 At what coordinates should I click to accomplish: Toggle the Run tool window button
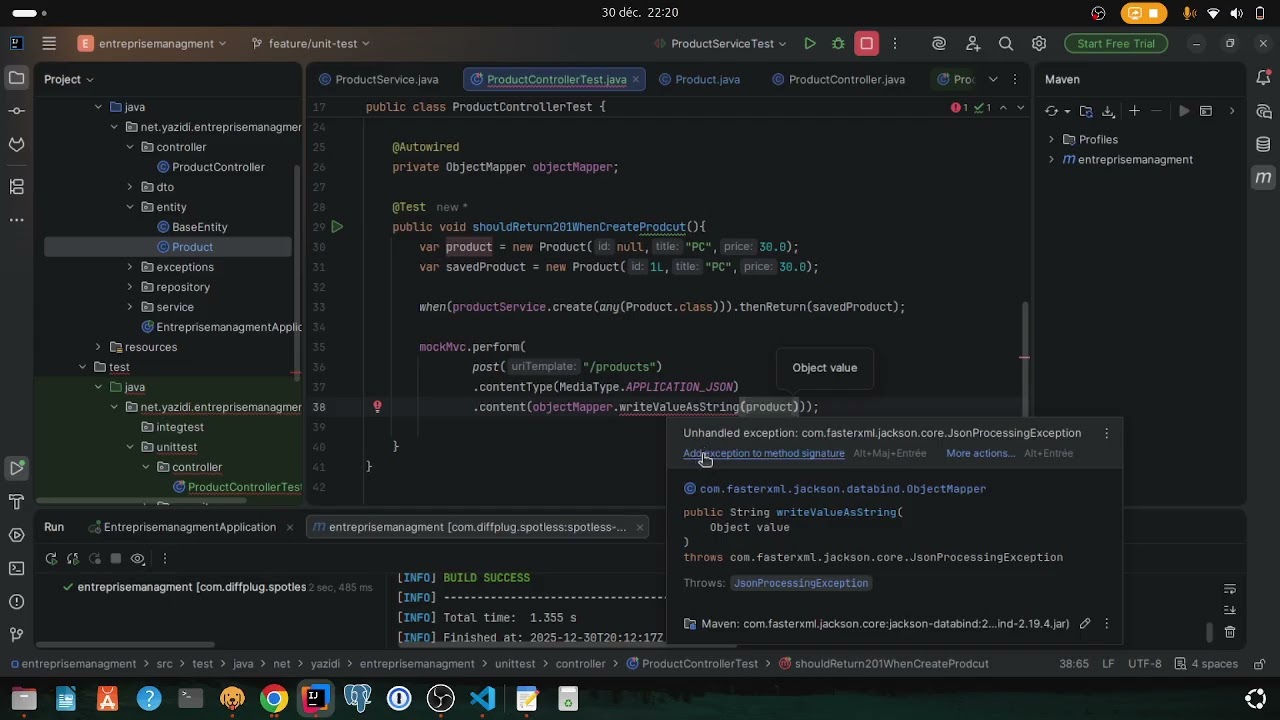point(16,467)
